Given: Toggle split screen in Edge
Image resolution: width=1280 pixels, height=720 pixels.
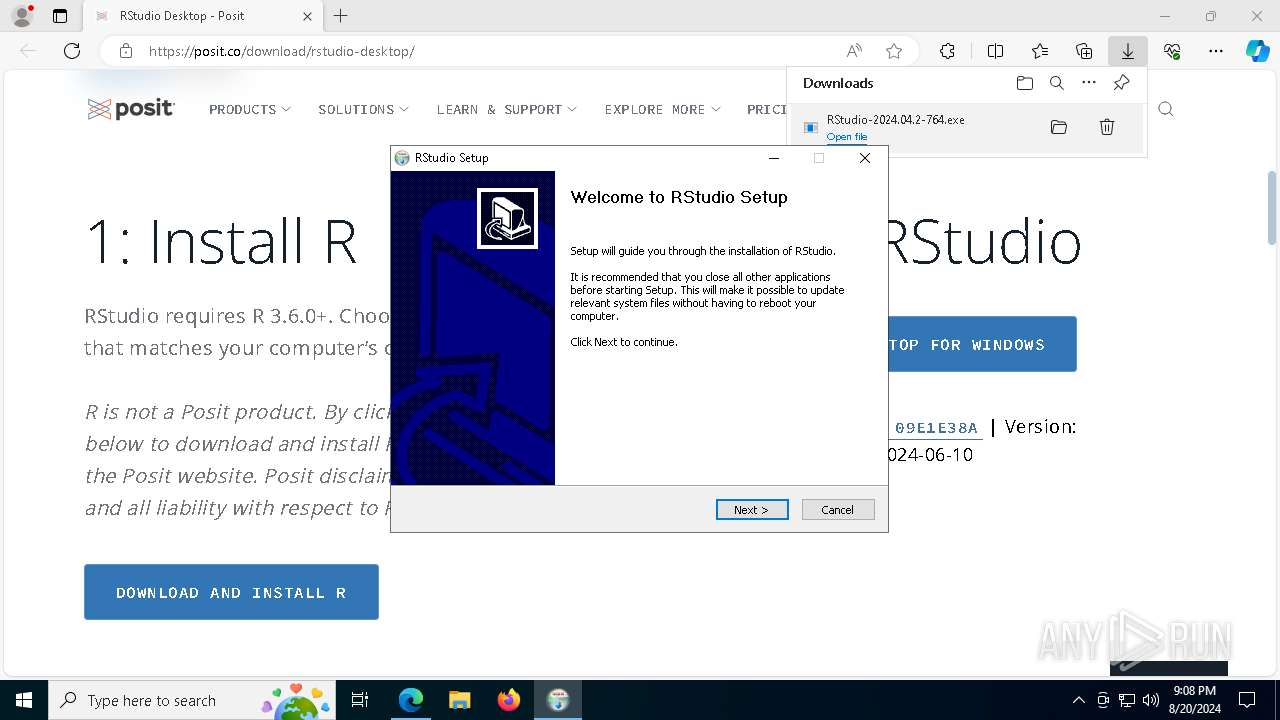Looking at the screenshot, I should click(x=995, y=51).
